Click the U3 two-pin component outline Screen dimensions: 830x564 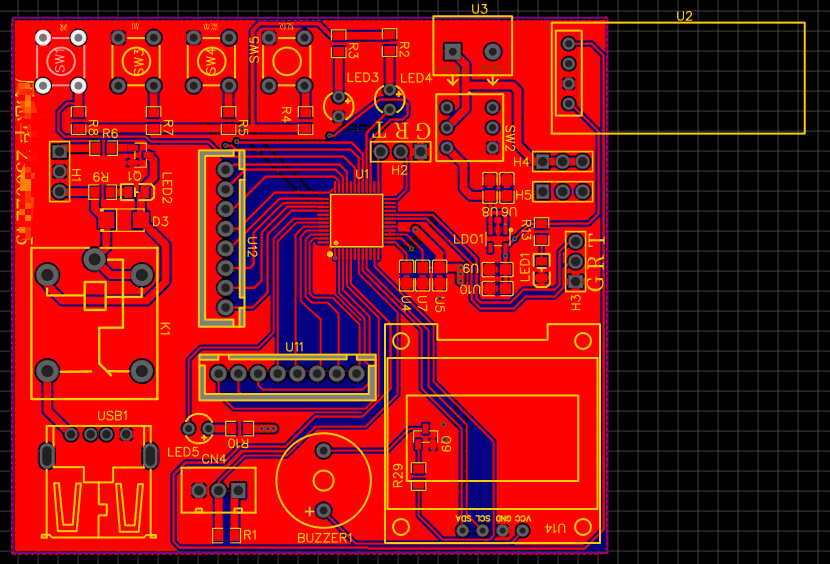click(x=473, y=46)
